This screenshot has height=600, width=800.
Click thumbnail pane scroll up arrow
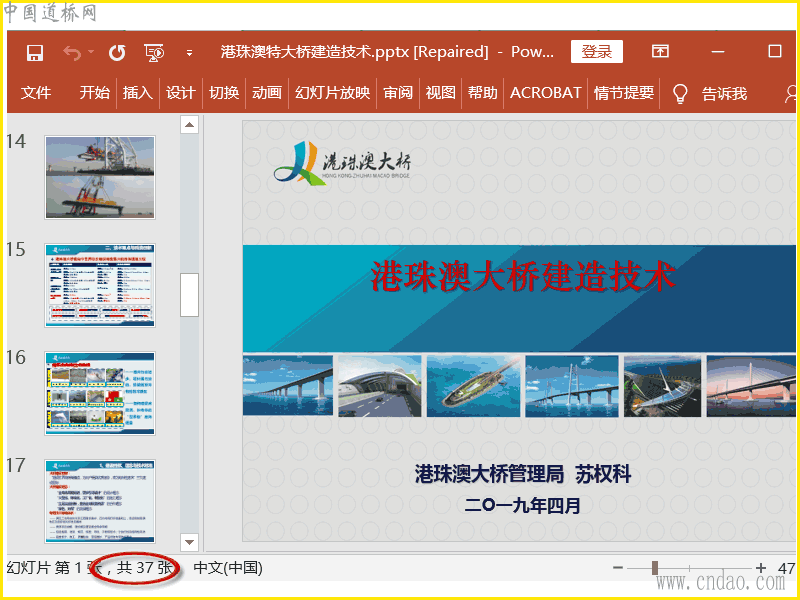coord(189,124)
